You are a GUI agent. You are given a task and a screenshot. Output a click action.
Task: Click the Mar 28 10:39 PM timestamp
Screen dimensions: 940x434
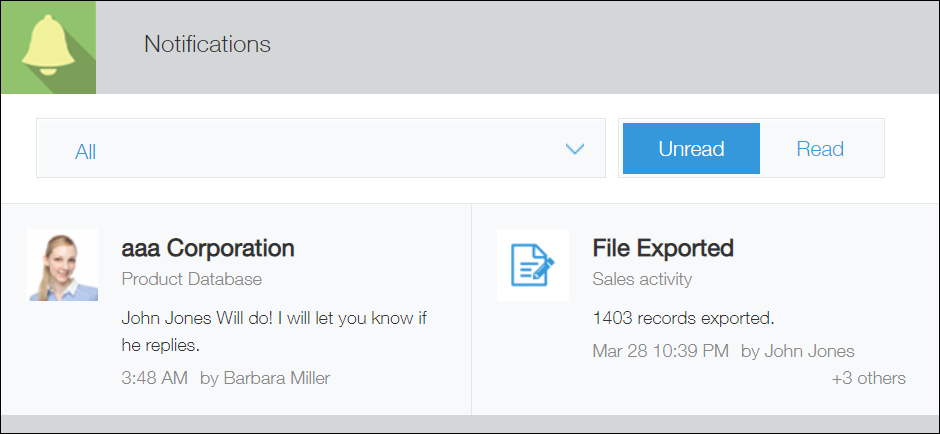[661, 351]
